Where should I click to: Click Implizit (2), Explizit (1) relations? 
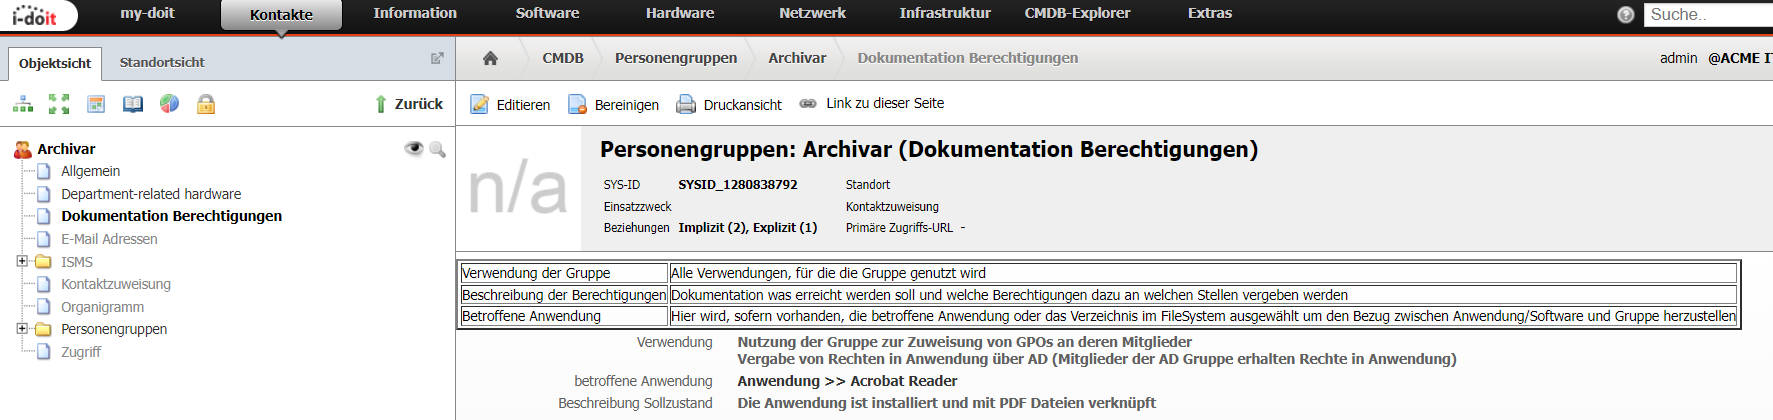click(x=748, y=228)
